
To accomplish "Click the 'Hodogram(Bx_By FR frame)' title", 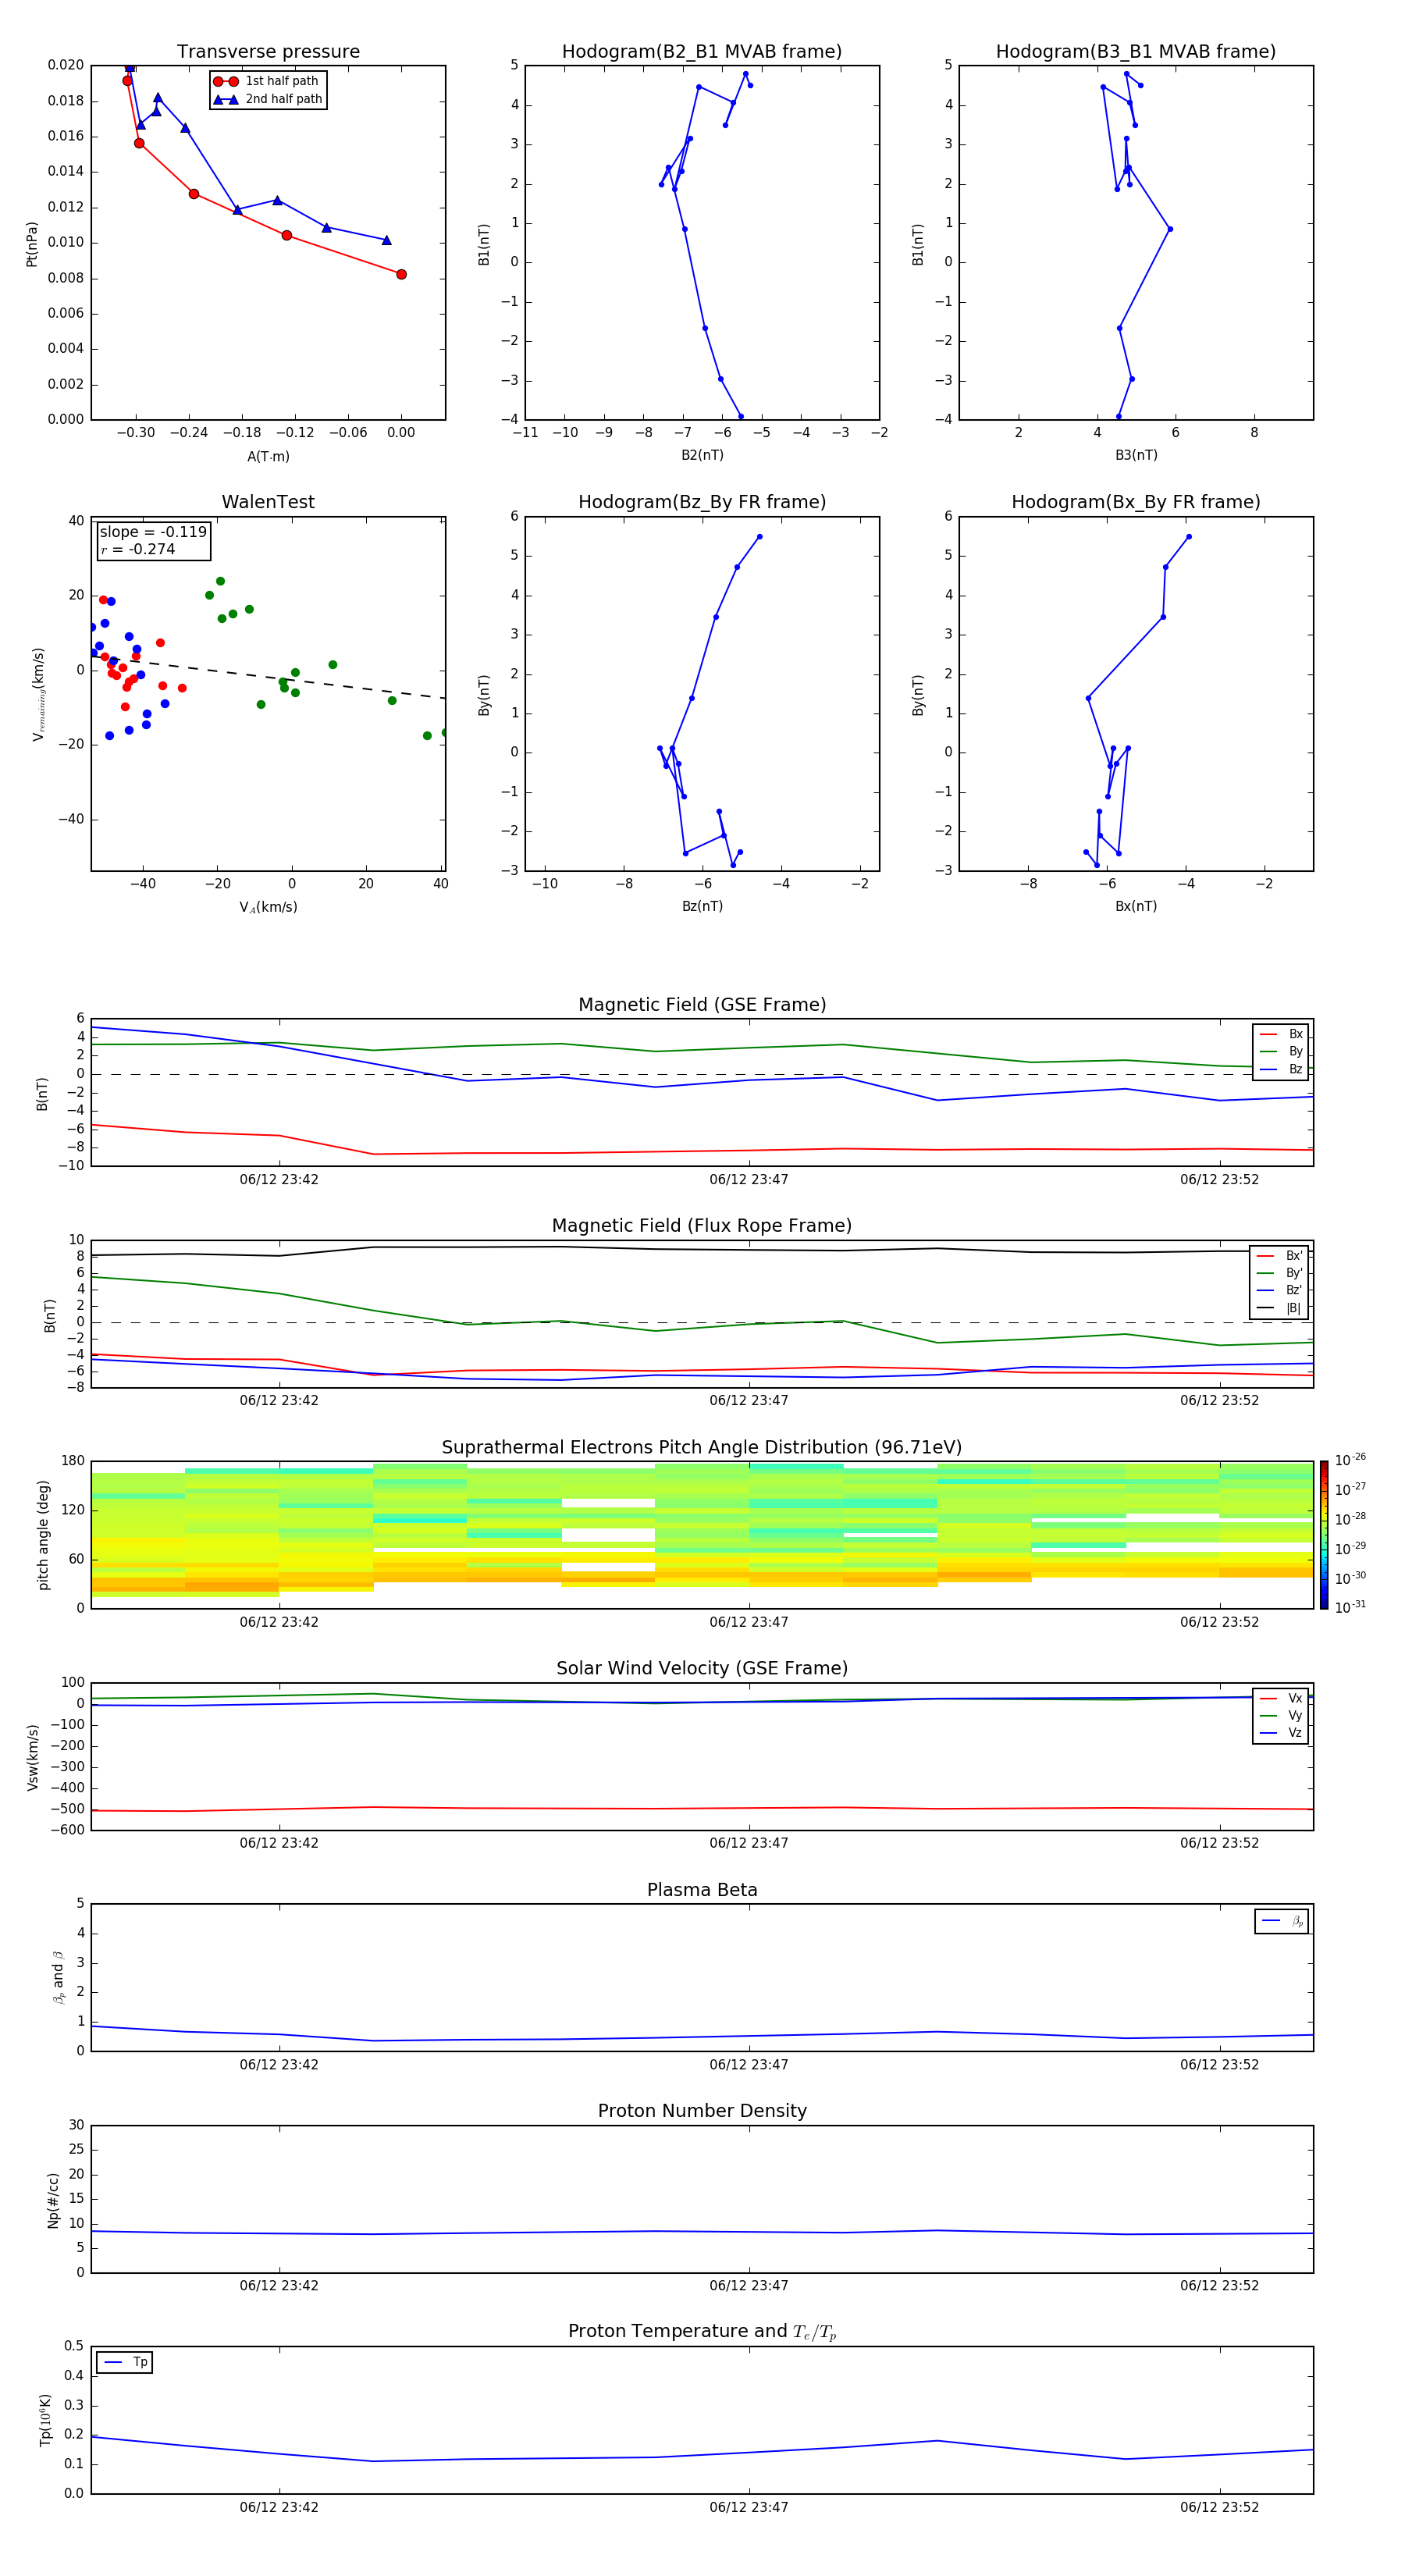I will pyautogui.click(x=1136, y=502).
